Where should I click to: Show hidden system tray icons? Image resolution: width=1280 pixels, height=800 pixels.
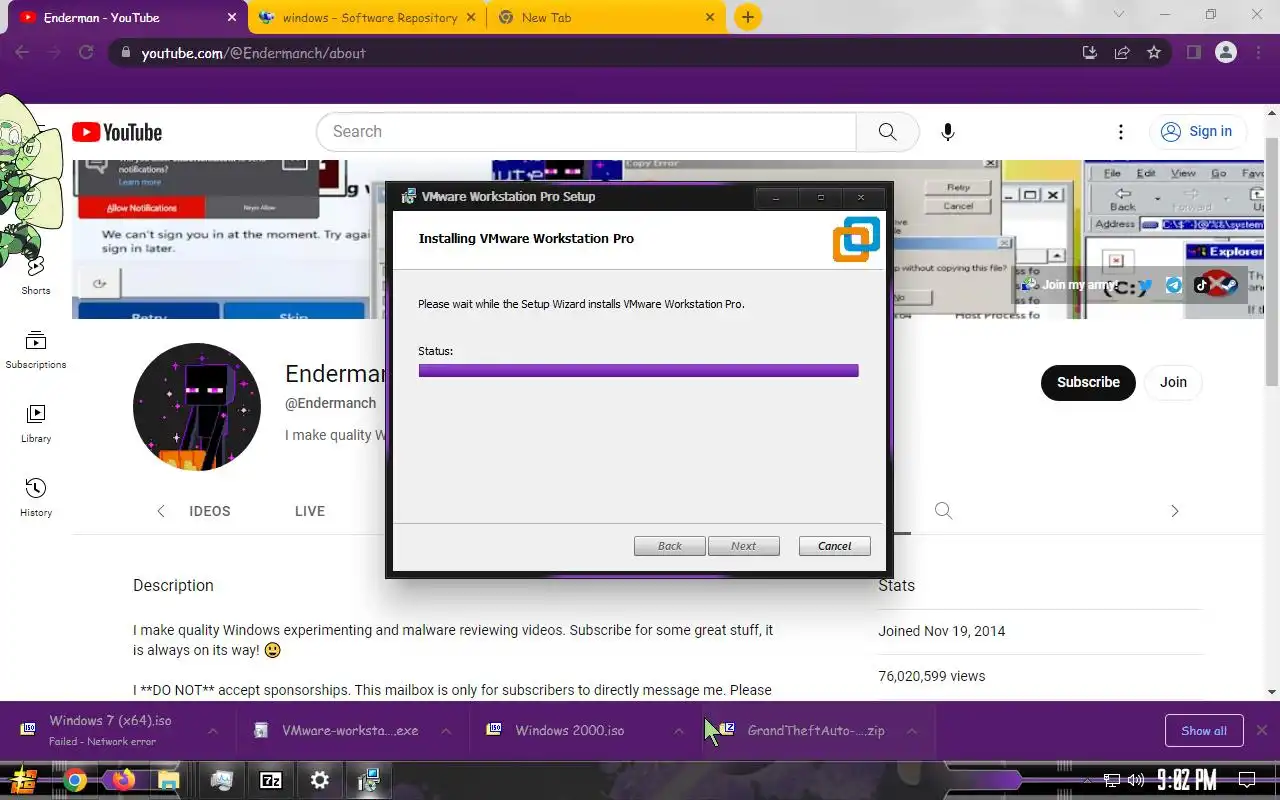pos(1087,780)
